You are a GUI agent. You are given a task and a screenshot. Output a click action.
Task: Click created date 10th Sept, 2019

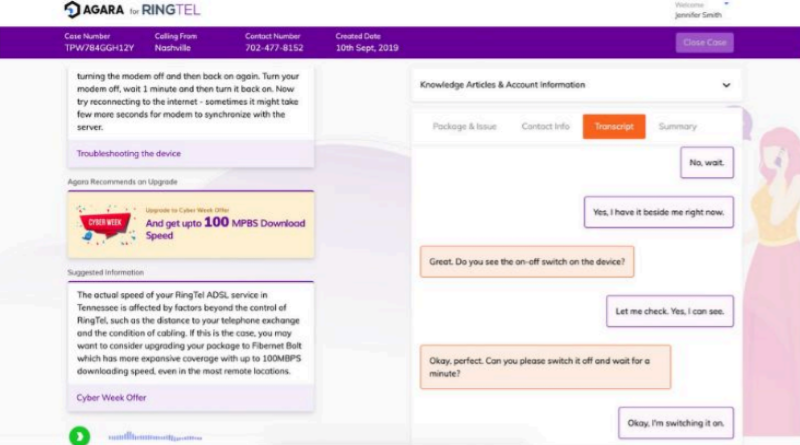point(367,48)
